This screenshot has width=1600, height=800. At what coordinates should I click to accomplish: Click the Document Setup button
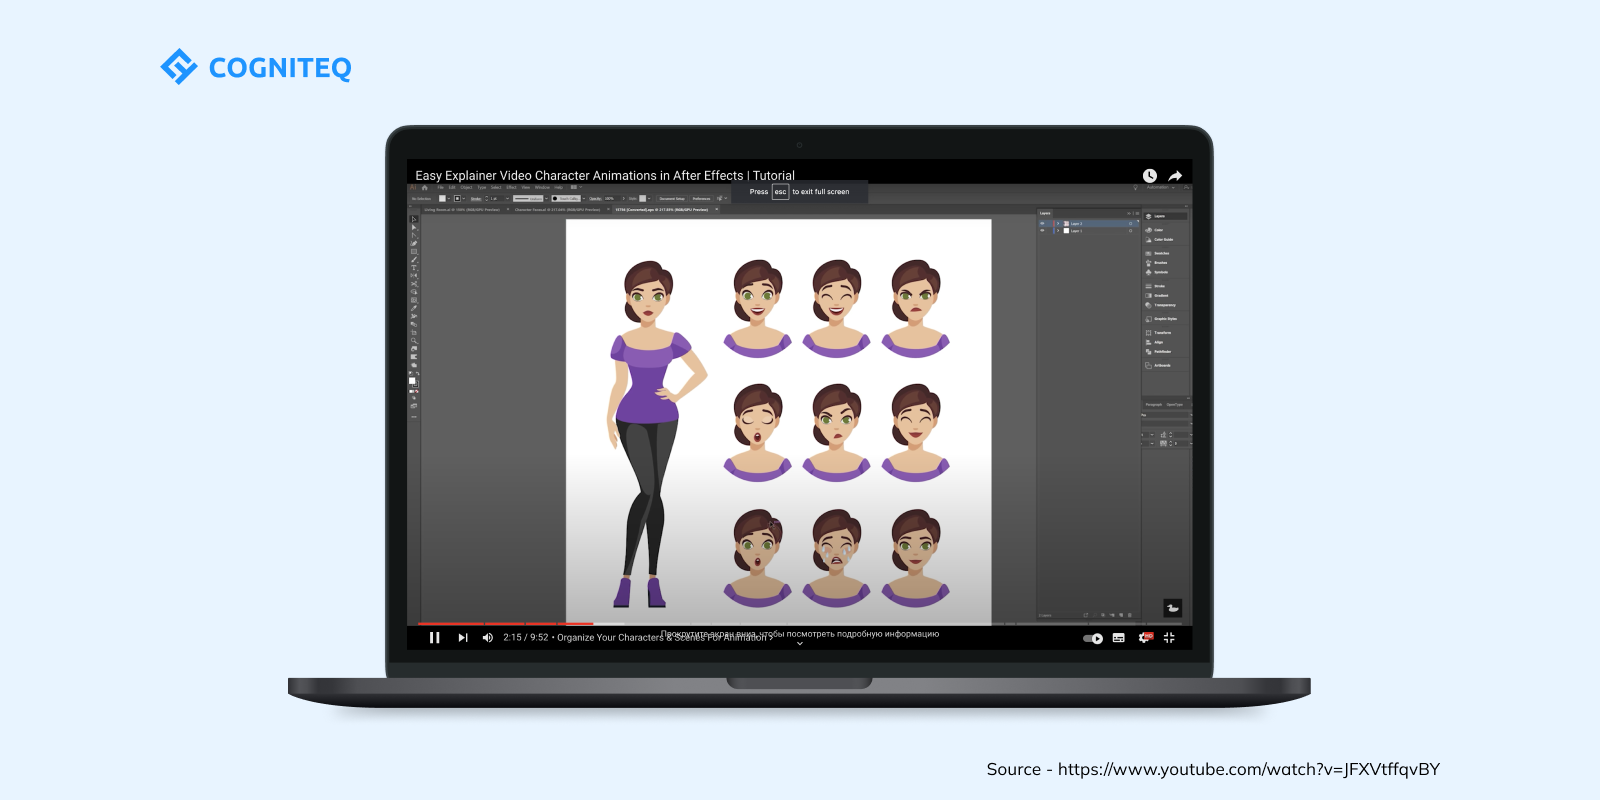(672, 198)
